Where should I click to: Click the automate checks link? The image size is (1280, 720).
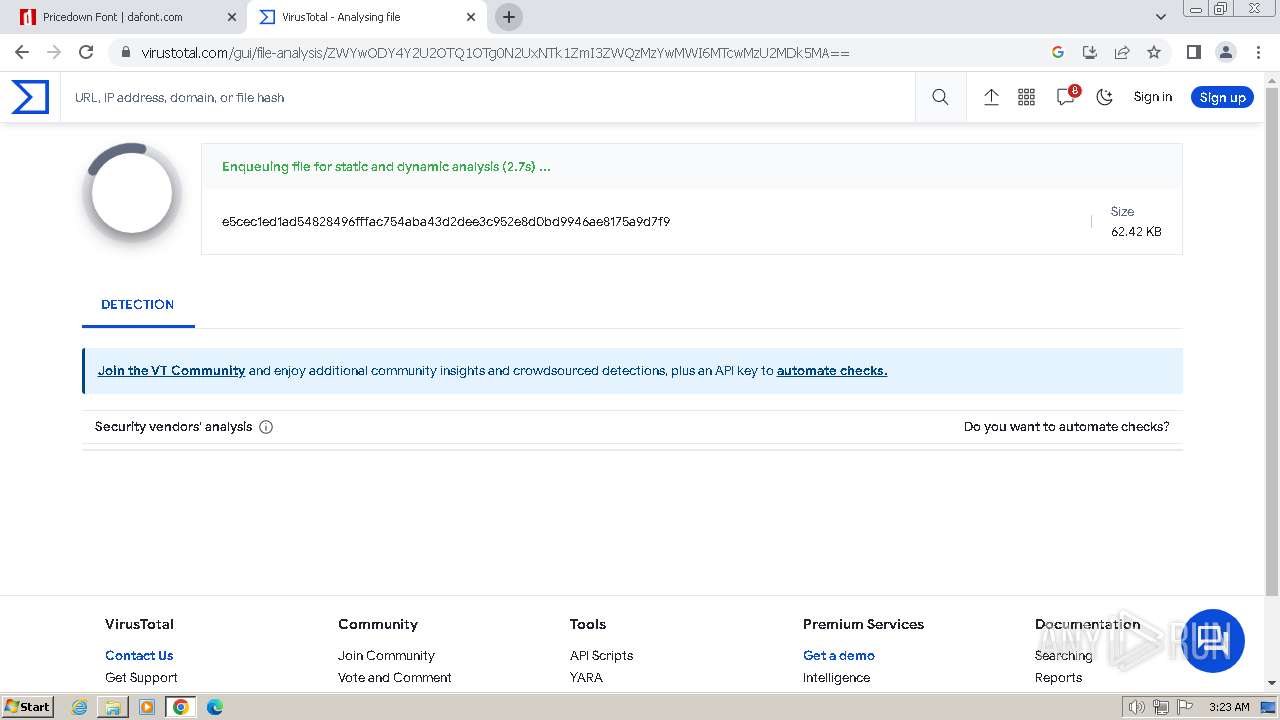(832, 370)
